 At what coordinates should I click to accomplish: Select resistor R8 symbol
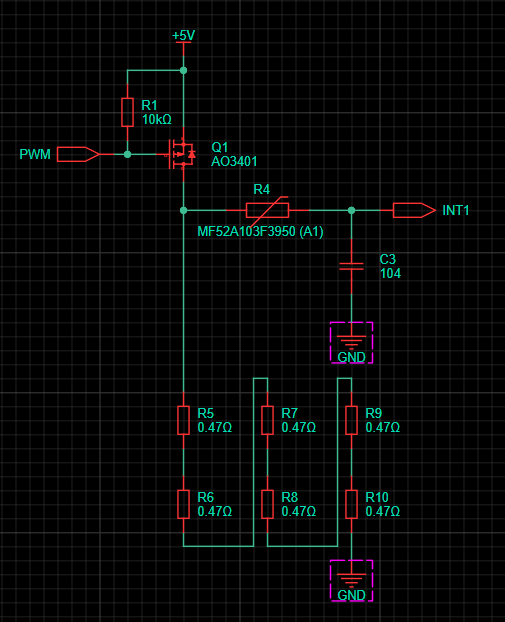267,504
